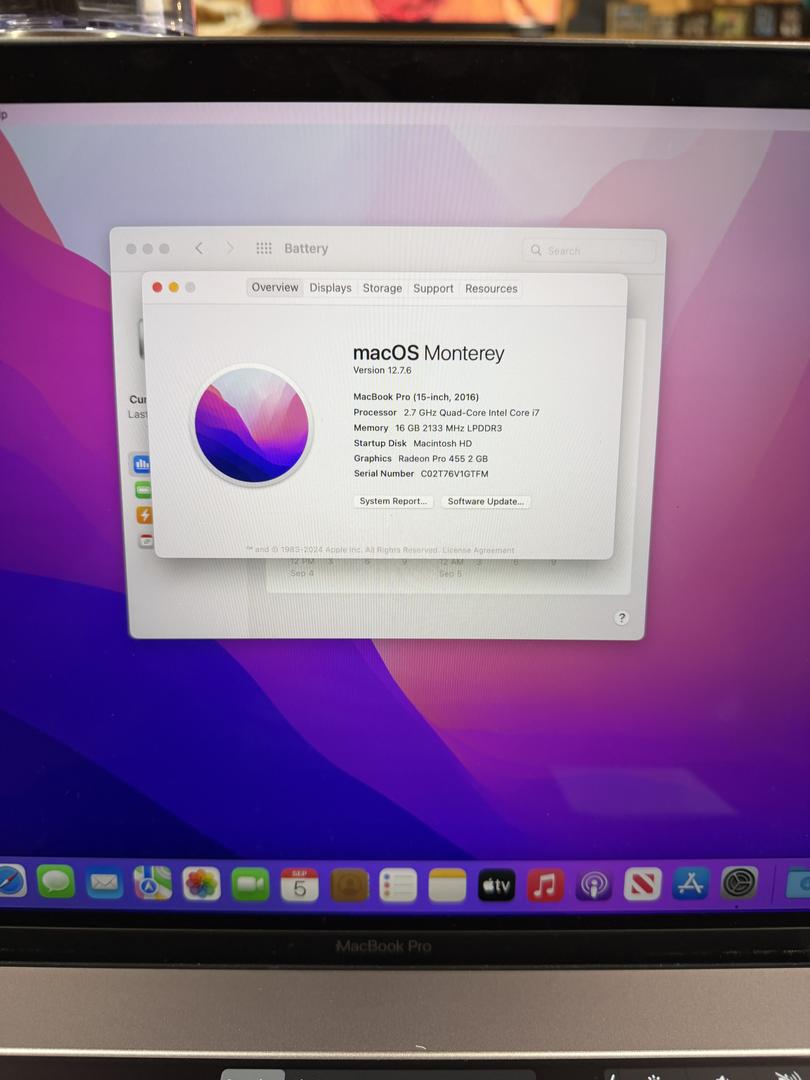This screenshot has height=1080, width=810.
Task: Open Messages from the dock
Action: point(56,882)
